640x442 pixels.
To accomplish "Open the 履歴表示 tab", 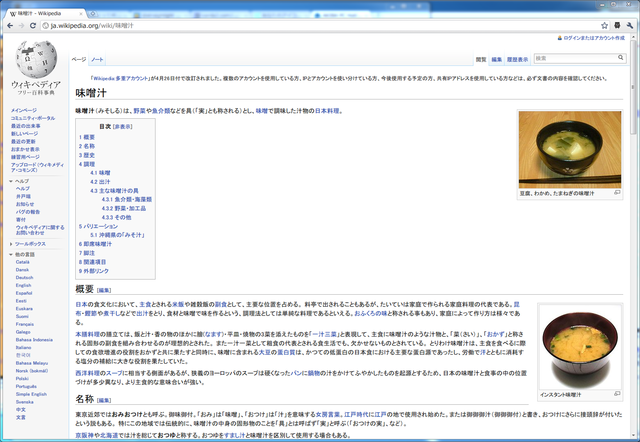I will (x=518, y=60).
